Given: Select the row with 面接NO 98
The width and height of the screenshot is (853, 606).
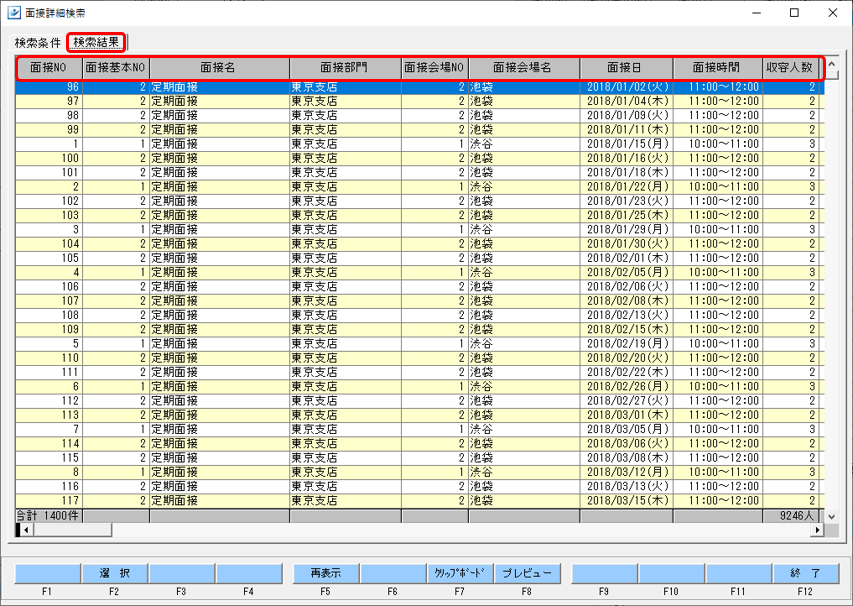Looking at the screenshot, I should [x=419, y=115].
